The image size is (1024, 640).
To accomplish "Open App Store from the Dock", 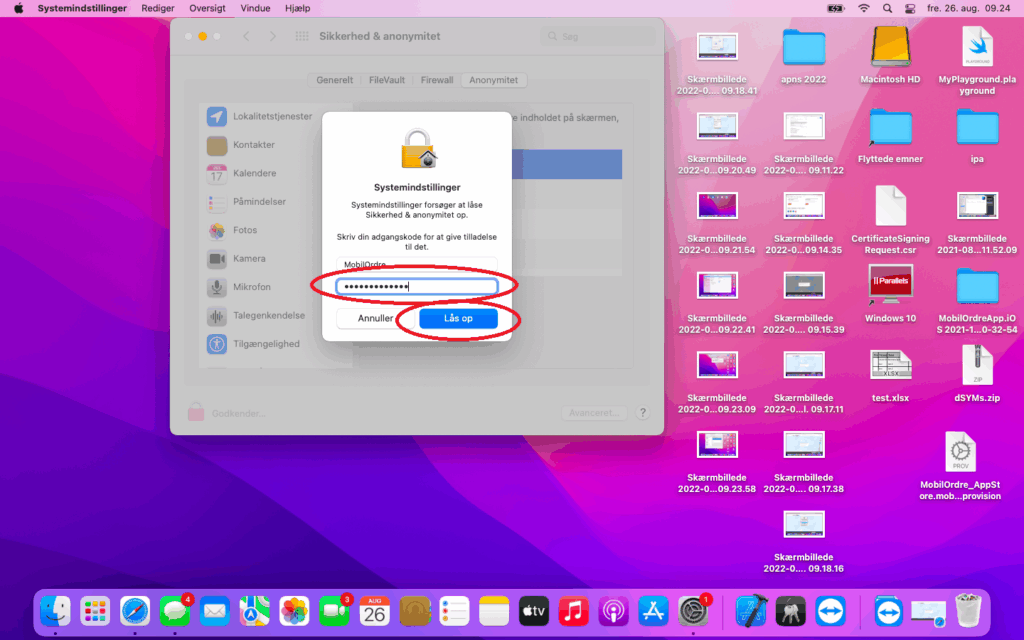I will pyautogui.click(x=653, y=610).
